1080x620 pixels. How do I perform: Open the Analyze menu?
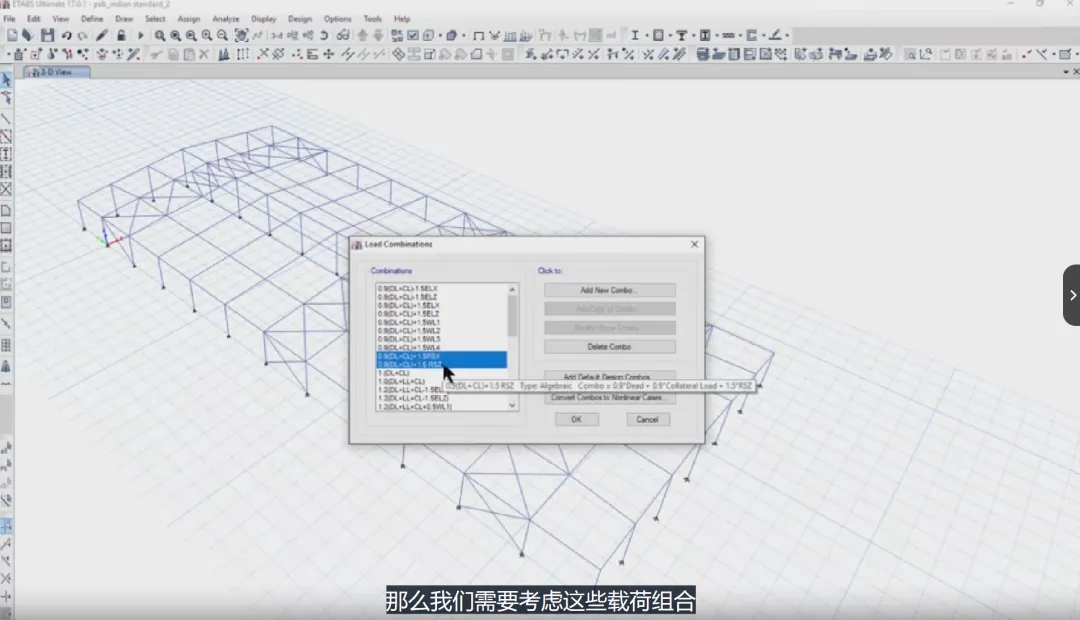[226, 19]
